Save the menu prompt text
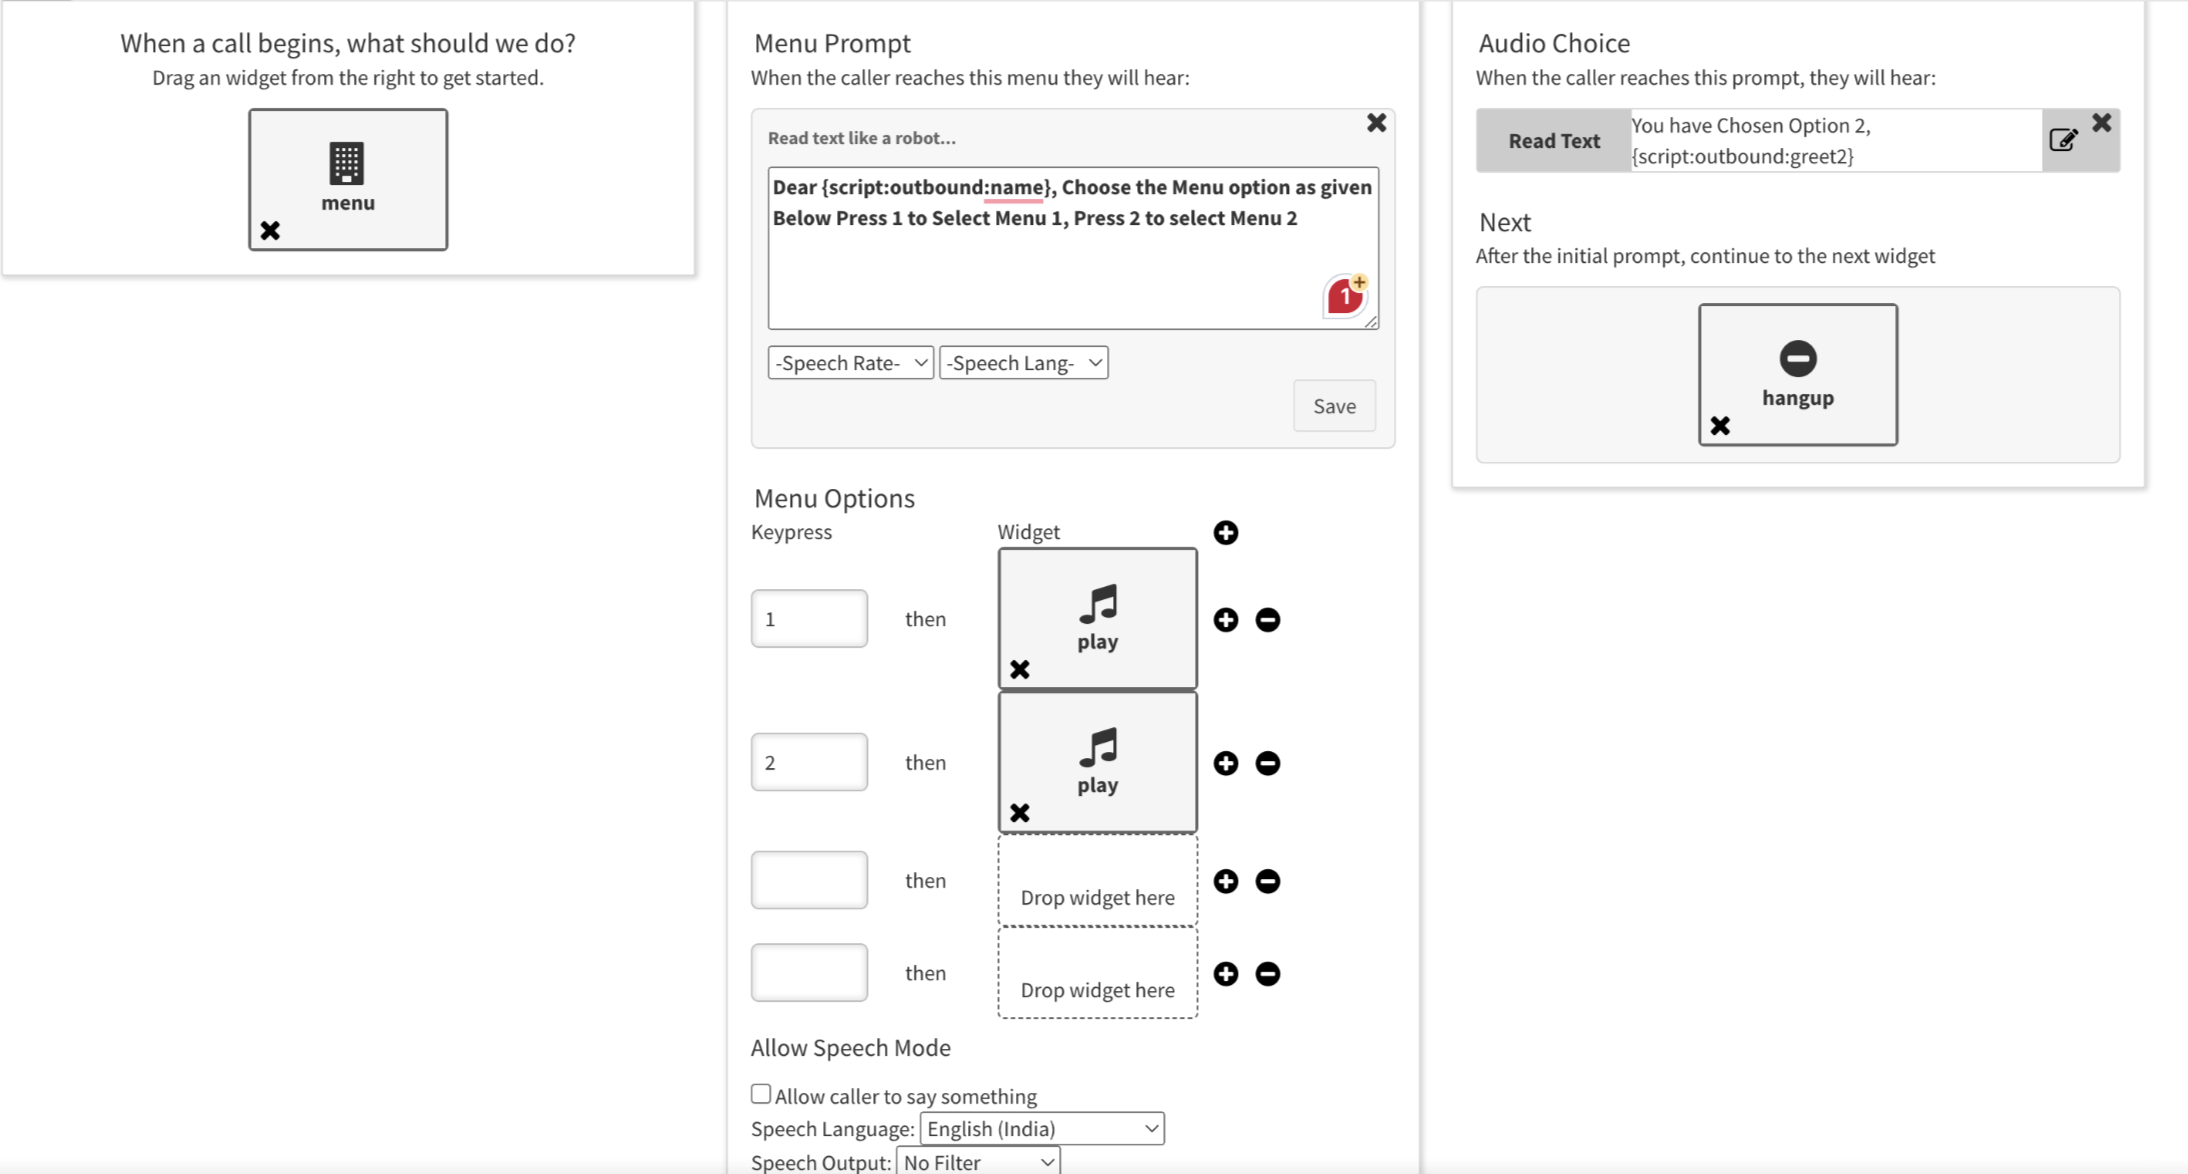Image resolution: width=2188 pixels, height=1174 pixels. click(1333, 405)
